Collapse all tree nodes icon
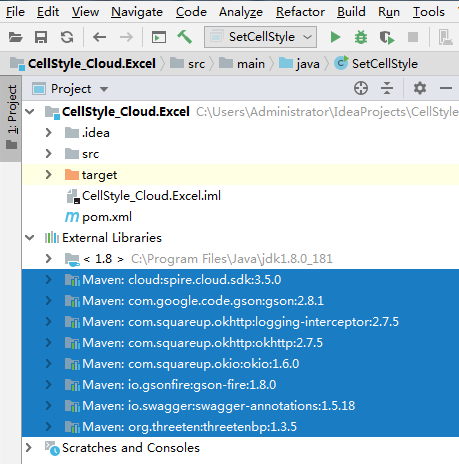Viewport: 459px width, 464px height. [387, 88]
